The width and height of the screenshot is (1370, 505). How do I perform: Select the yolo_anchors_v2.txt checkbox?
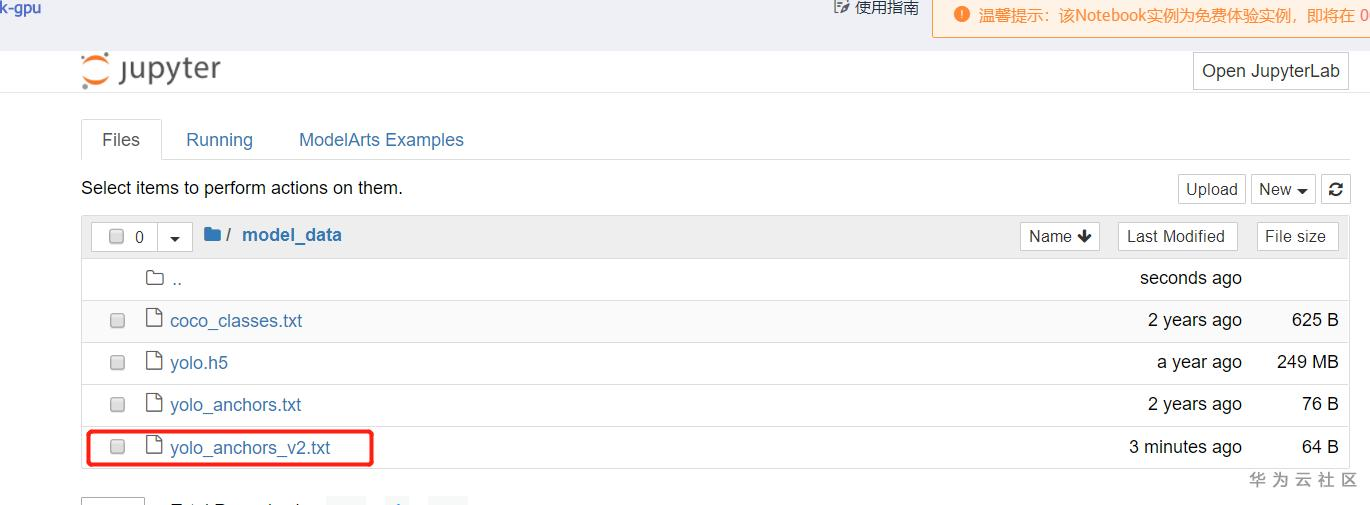(x=117, y=447)
